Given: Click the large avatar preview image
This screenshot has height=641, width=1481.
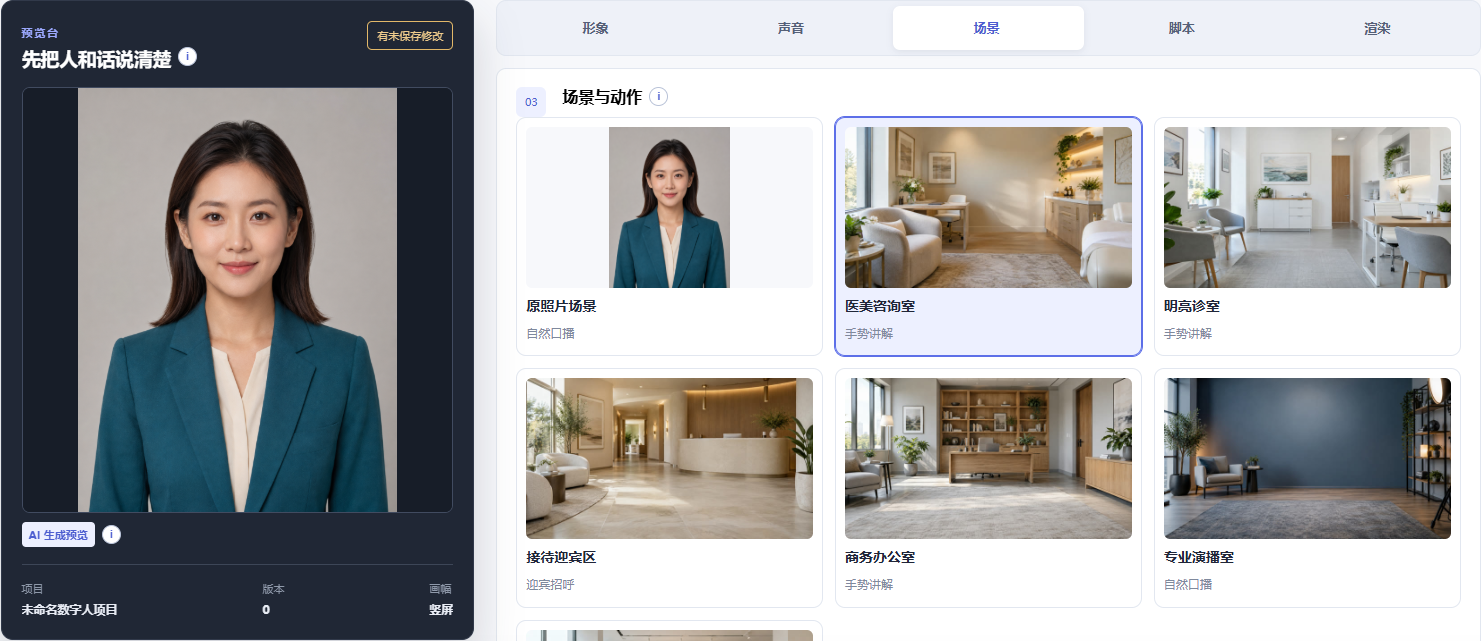Looking at the screenshot, I should 237,300.
